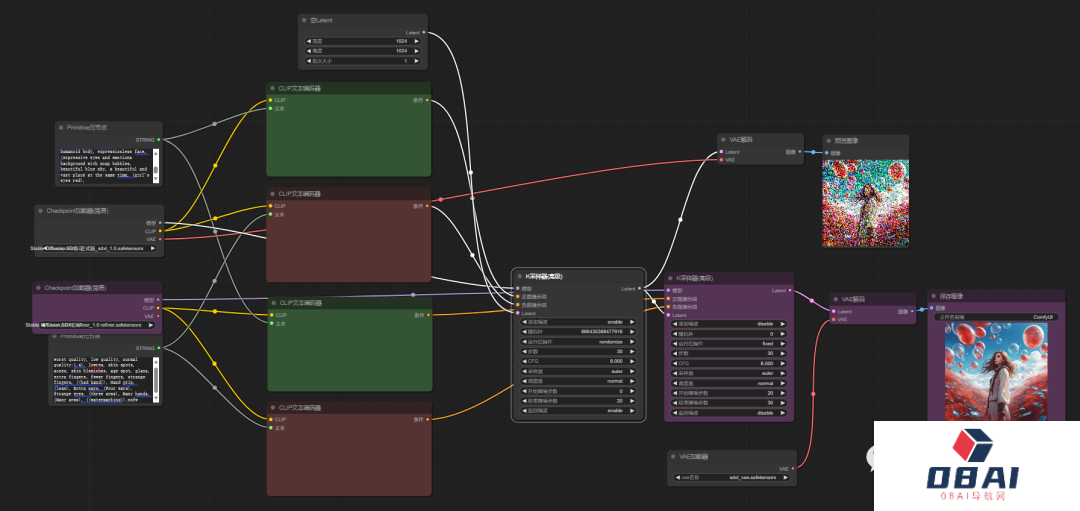
Task: Collapse the 保存图像 node title dot
Action: point(933,296)
